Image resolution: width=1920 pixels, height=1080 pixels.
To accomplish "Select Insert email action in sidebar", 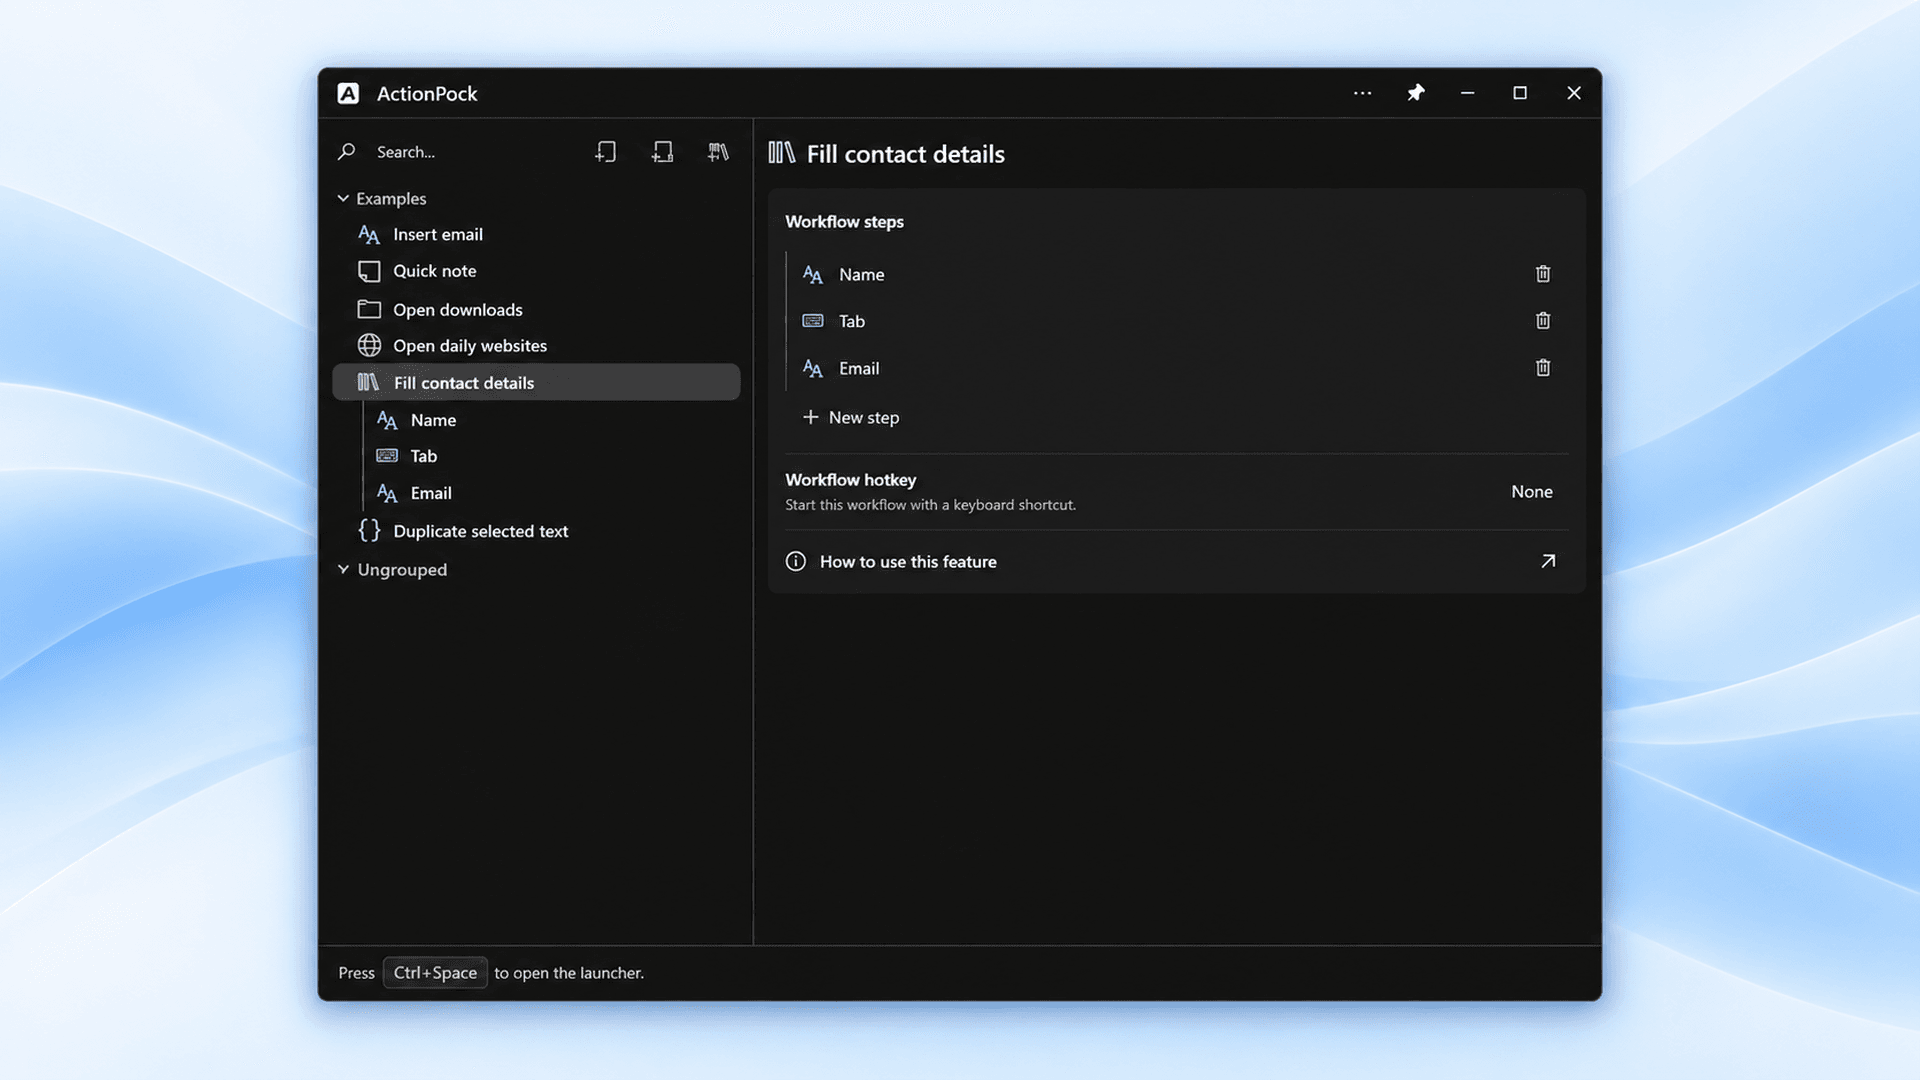I will coord(536,234).
